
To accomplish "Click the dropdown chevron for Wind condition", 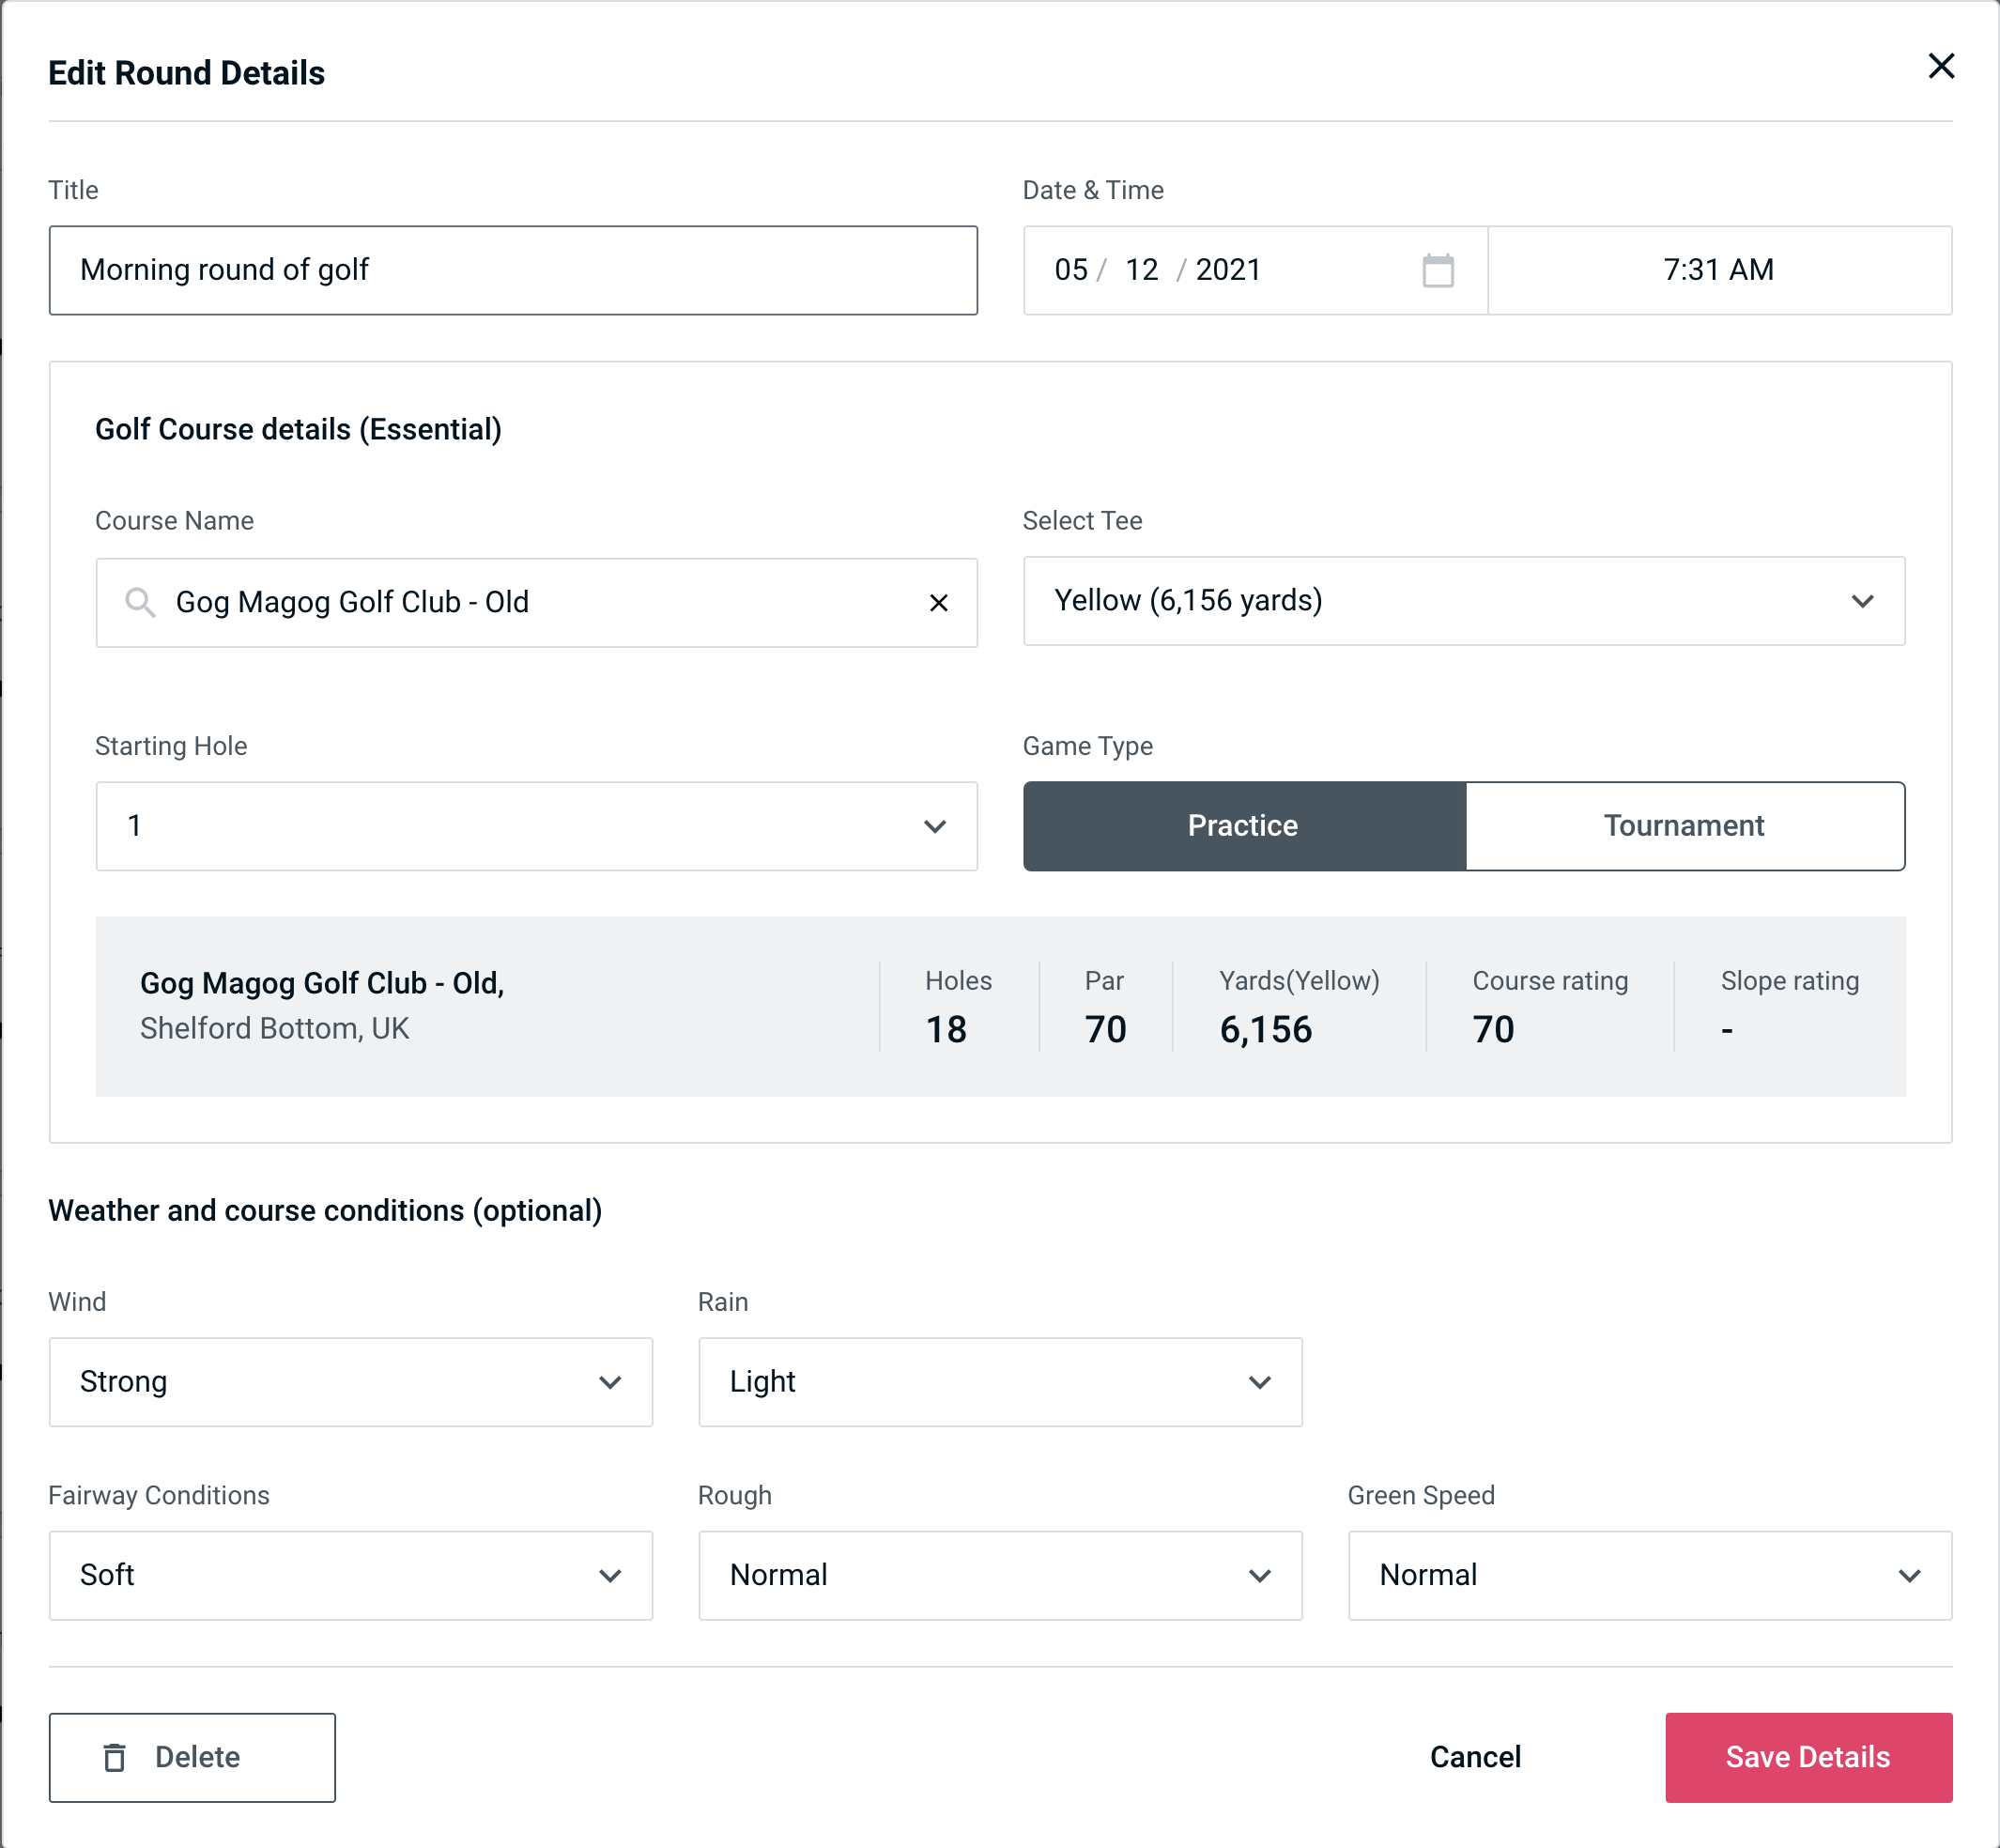I will pos(613,1381).
